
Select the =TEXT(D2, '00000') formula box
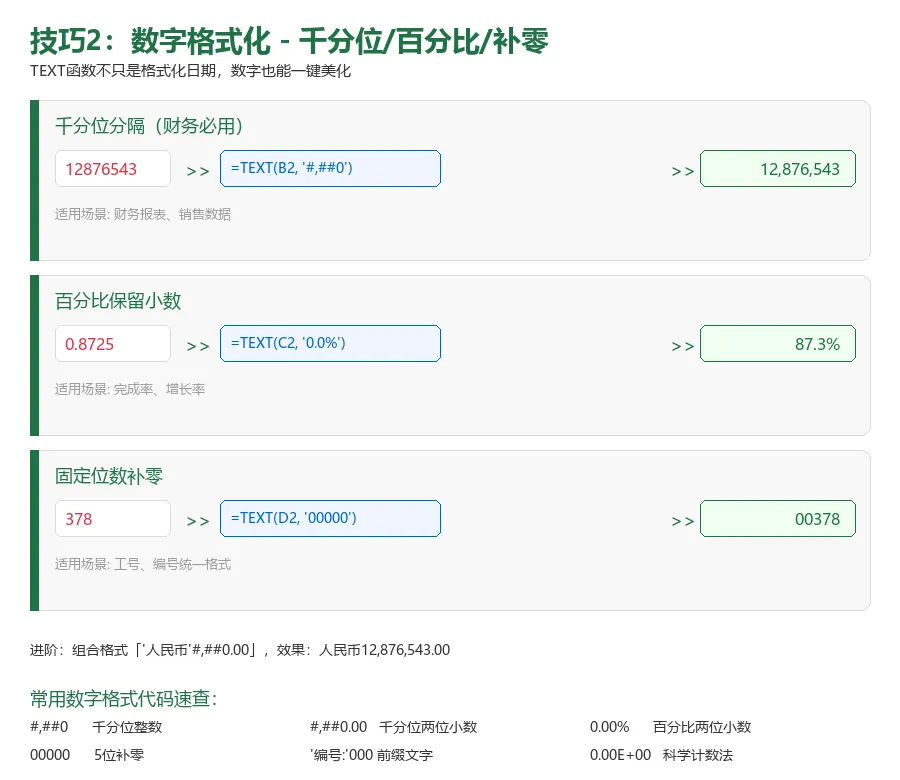coord(330,519)
